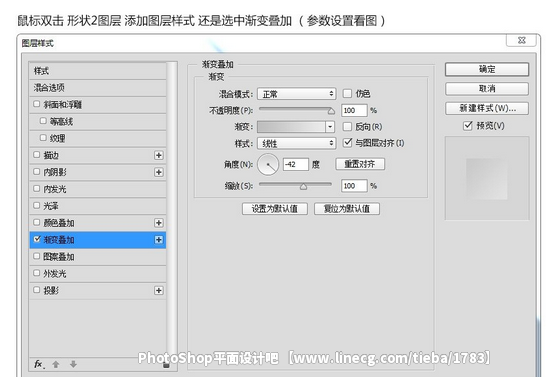Image resolution: width=546 pixels, height=377 pixels.
Task: Click the 不透明度 value field
Action: click(x=354, y=110)
